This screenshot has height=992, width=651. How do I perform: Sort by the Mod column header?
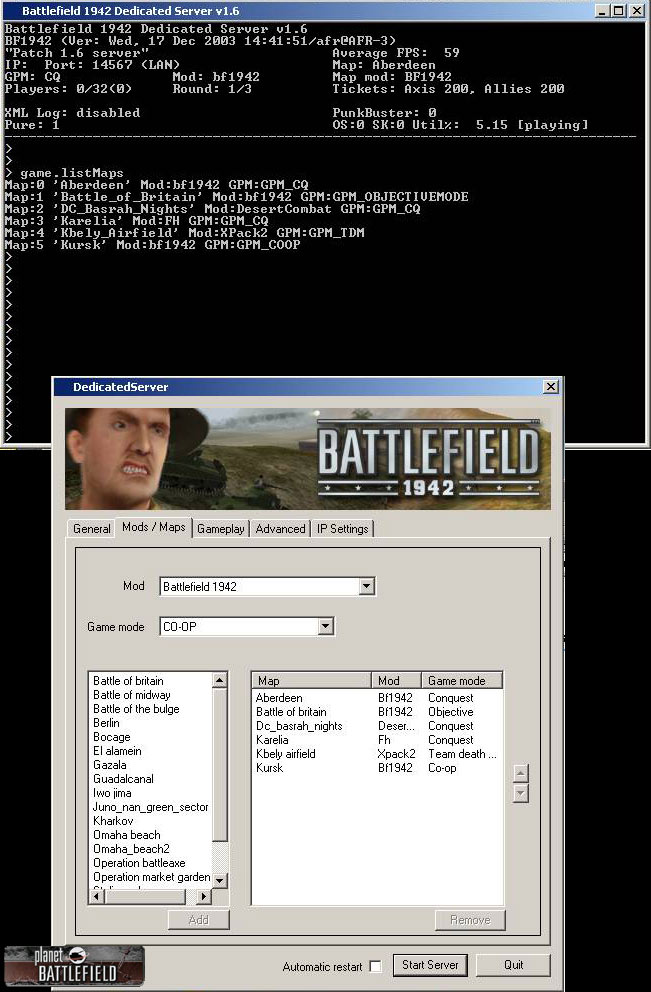(x=397, y=681)
